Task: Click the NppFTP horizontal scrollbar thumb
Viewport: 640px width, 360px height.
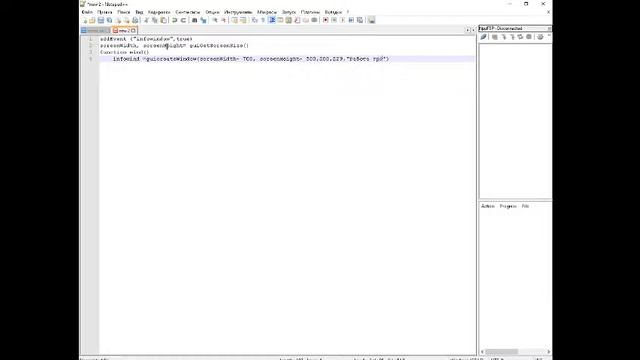Action: click(x=502, y=351)
